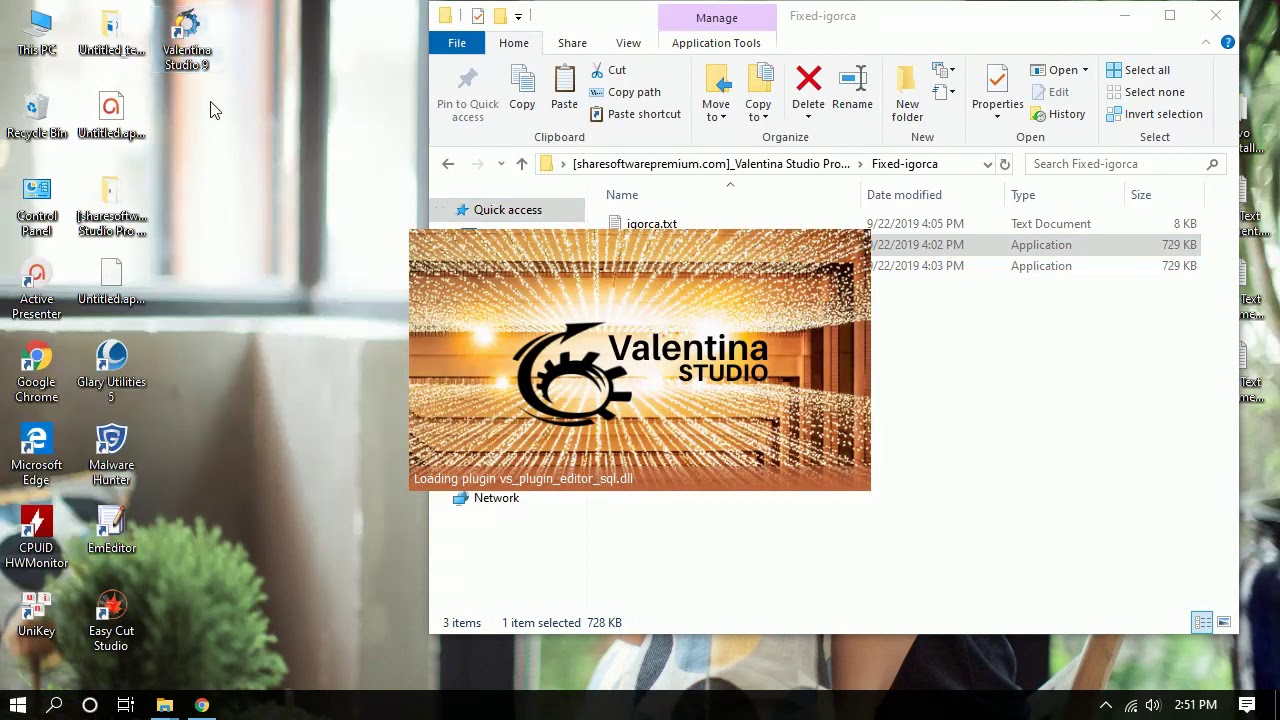Click Select all in ribbon

(x=1138, y=70)
